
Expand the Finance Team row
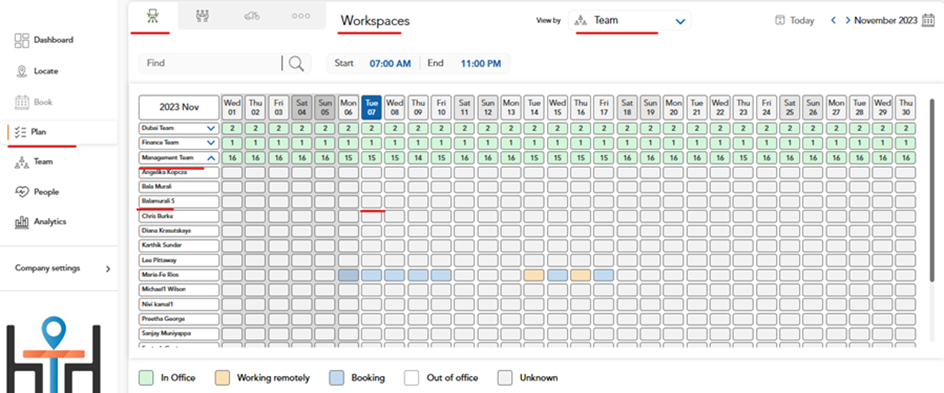211,143
